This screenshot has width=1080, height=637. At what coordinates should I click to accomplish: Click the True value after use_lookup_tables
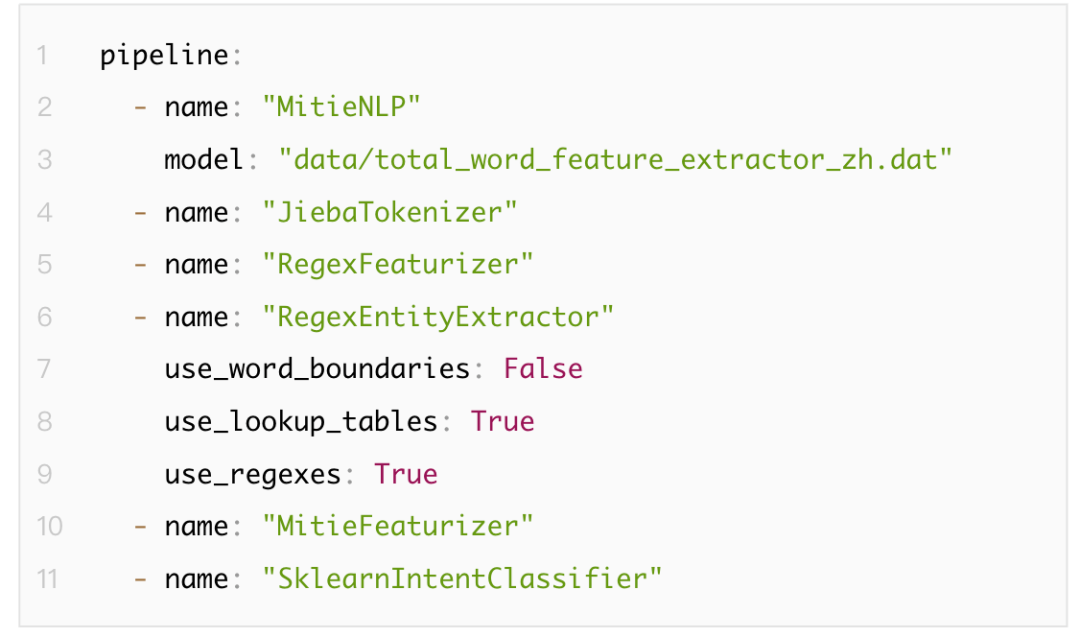(503, 421)
